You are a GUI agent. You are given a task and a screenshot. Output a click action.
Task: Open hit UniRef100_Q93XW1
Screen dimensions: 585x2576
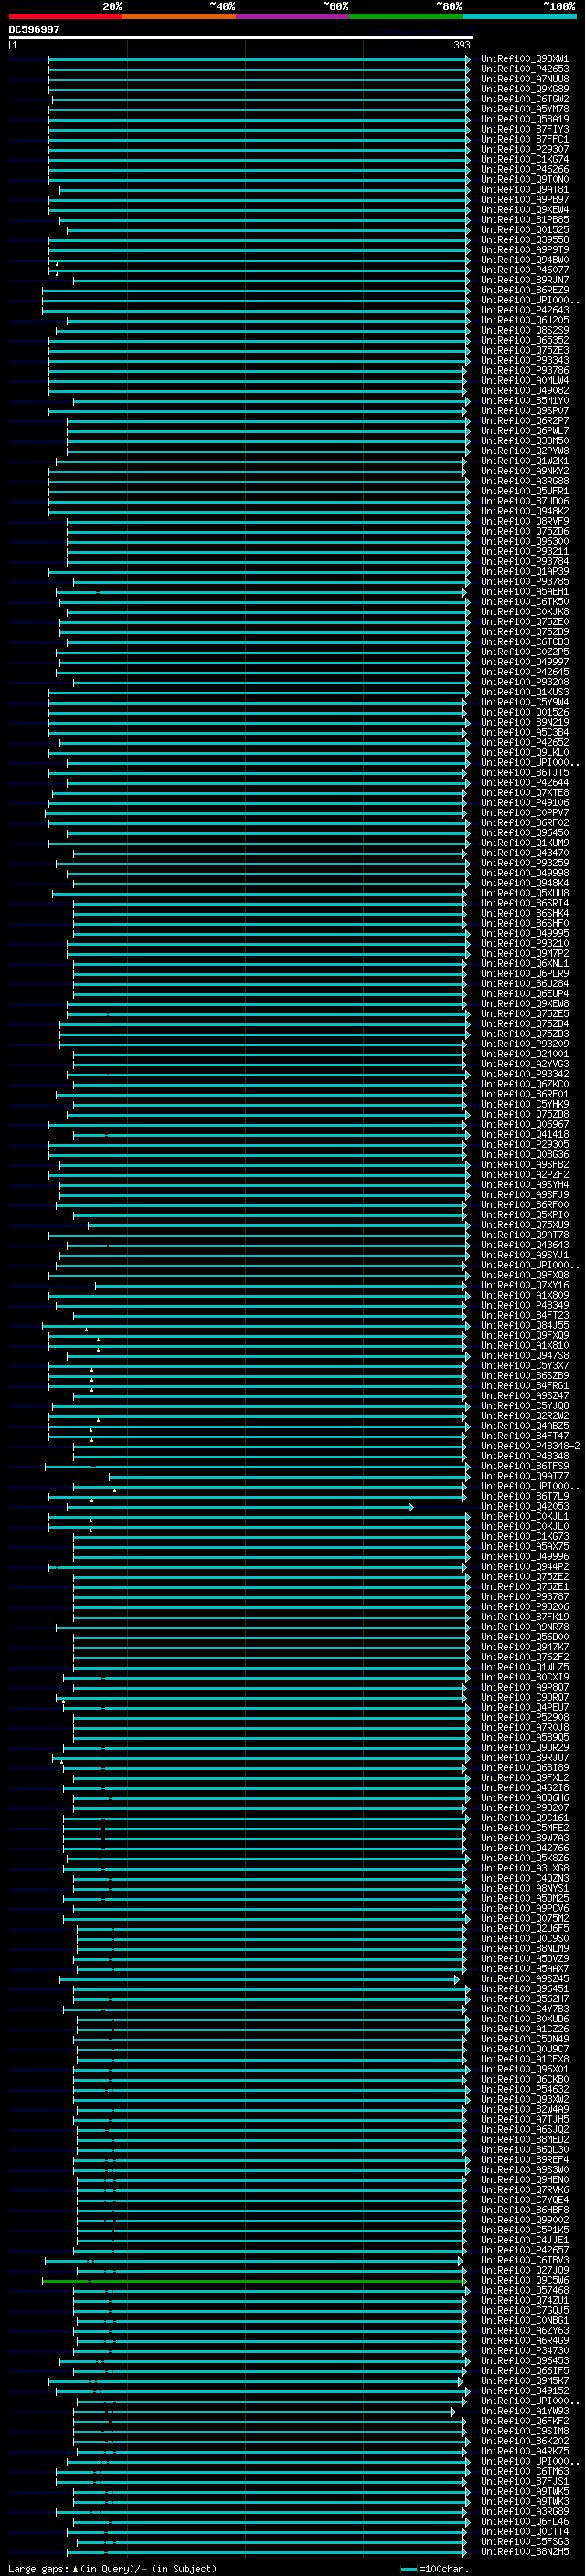pyautogui.click(x=524, y=59)
